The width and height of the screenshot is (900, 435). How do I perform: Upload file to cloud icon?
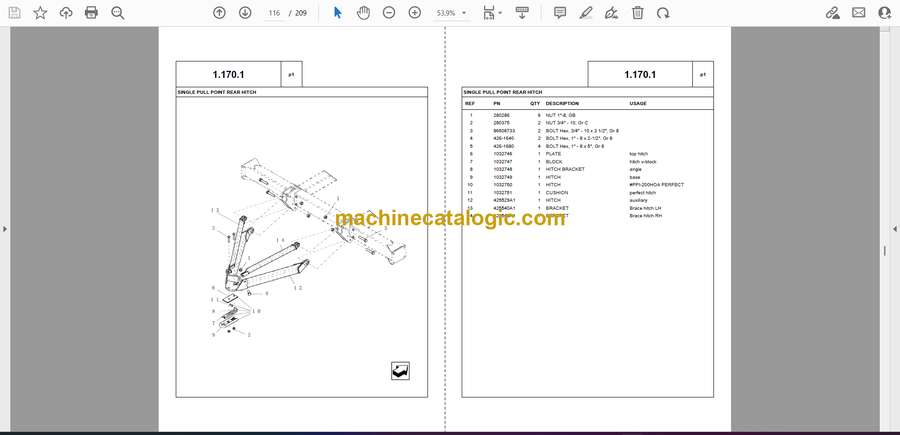point(66,13)
